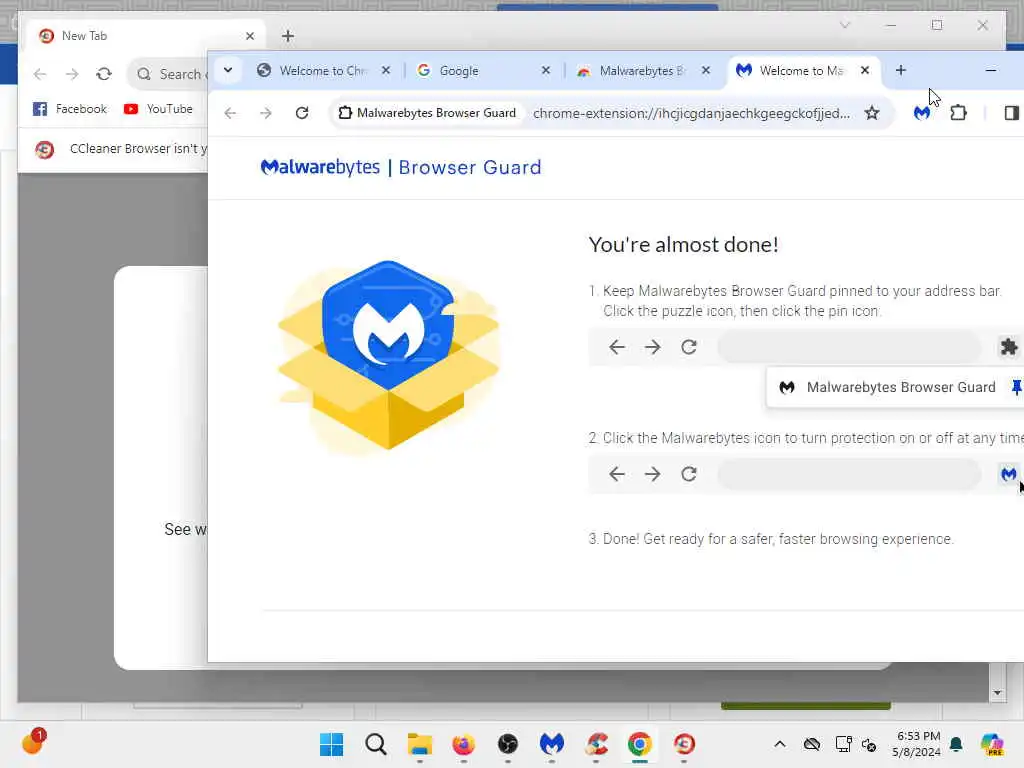Open the orange widget icon with notification badge

coord(33,743)
